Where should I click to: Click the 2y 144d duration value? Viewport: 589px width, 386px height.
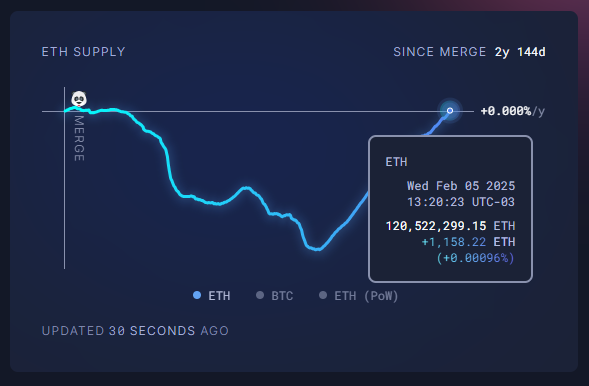point(520,52)
